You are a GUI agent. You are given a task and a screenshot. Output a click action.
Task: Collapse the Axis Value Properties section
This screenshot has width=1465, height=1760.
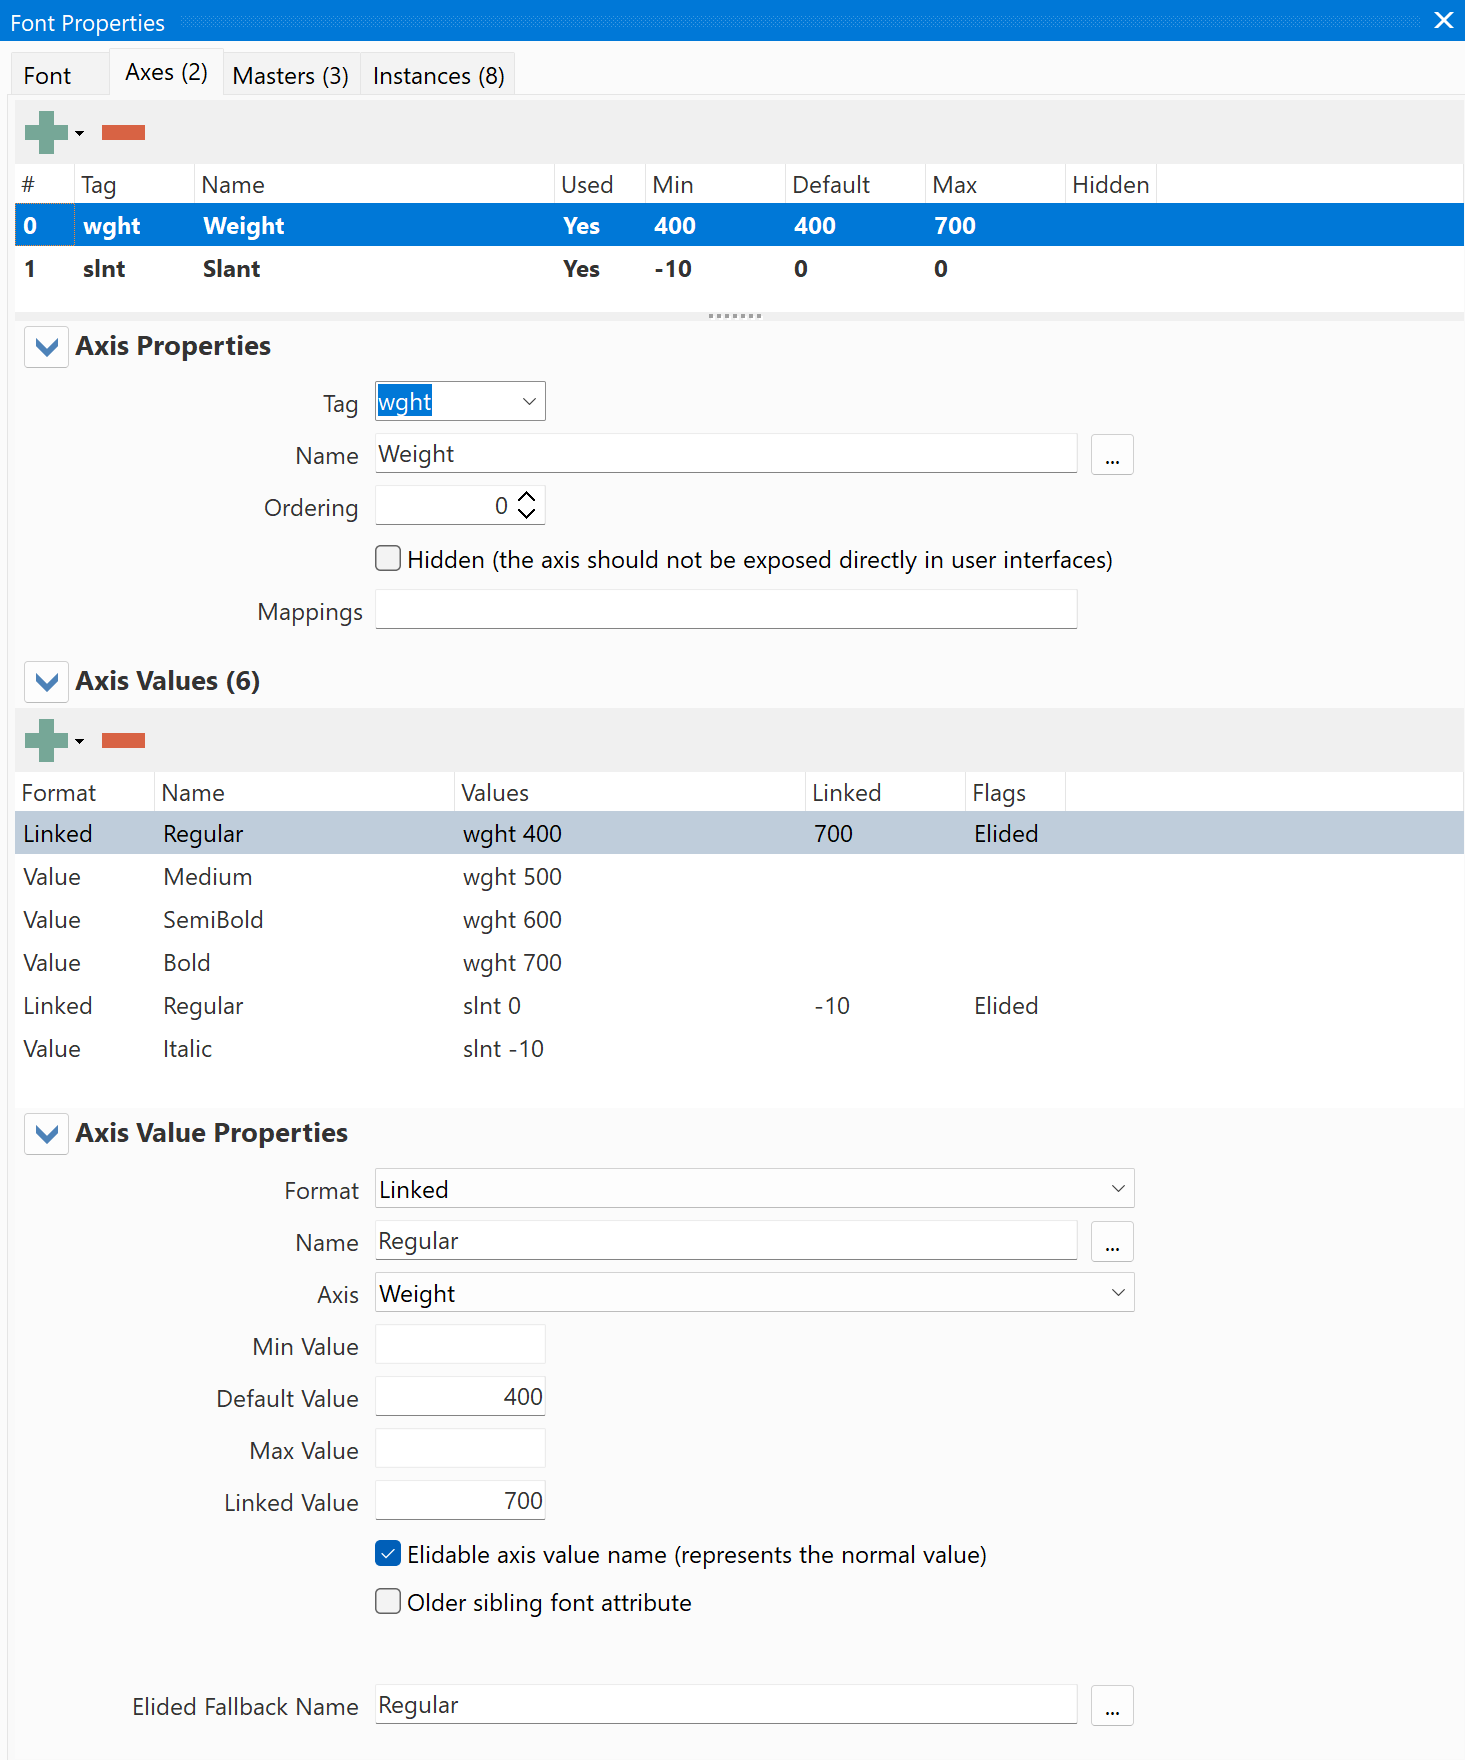tap(46, 1134)
